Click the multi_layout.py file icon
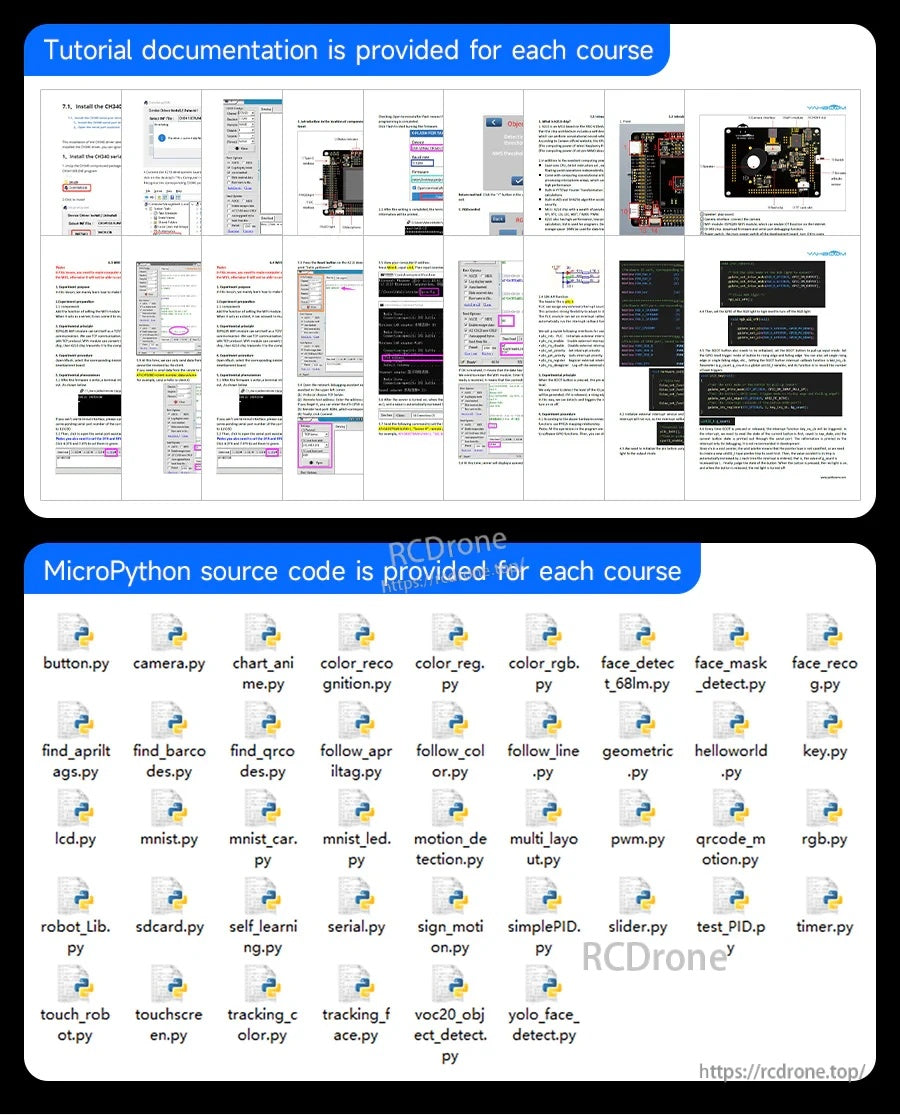The height and width of the screenshot is (1115, 900). click(x=544, y=808)
